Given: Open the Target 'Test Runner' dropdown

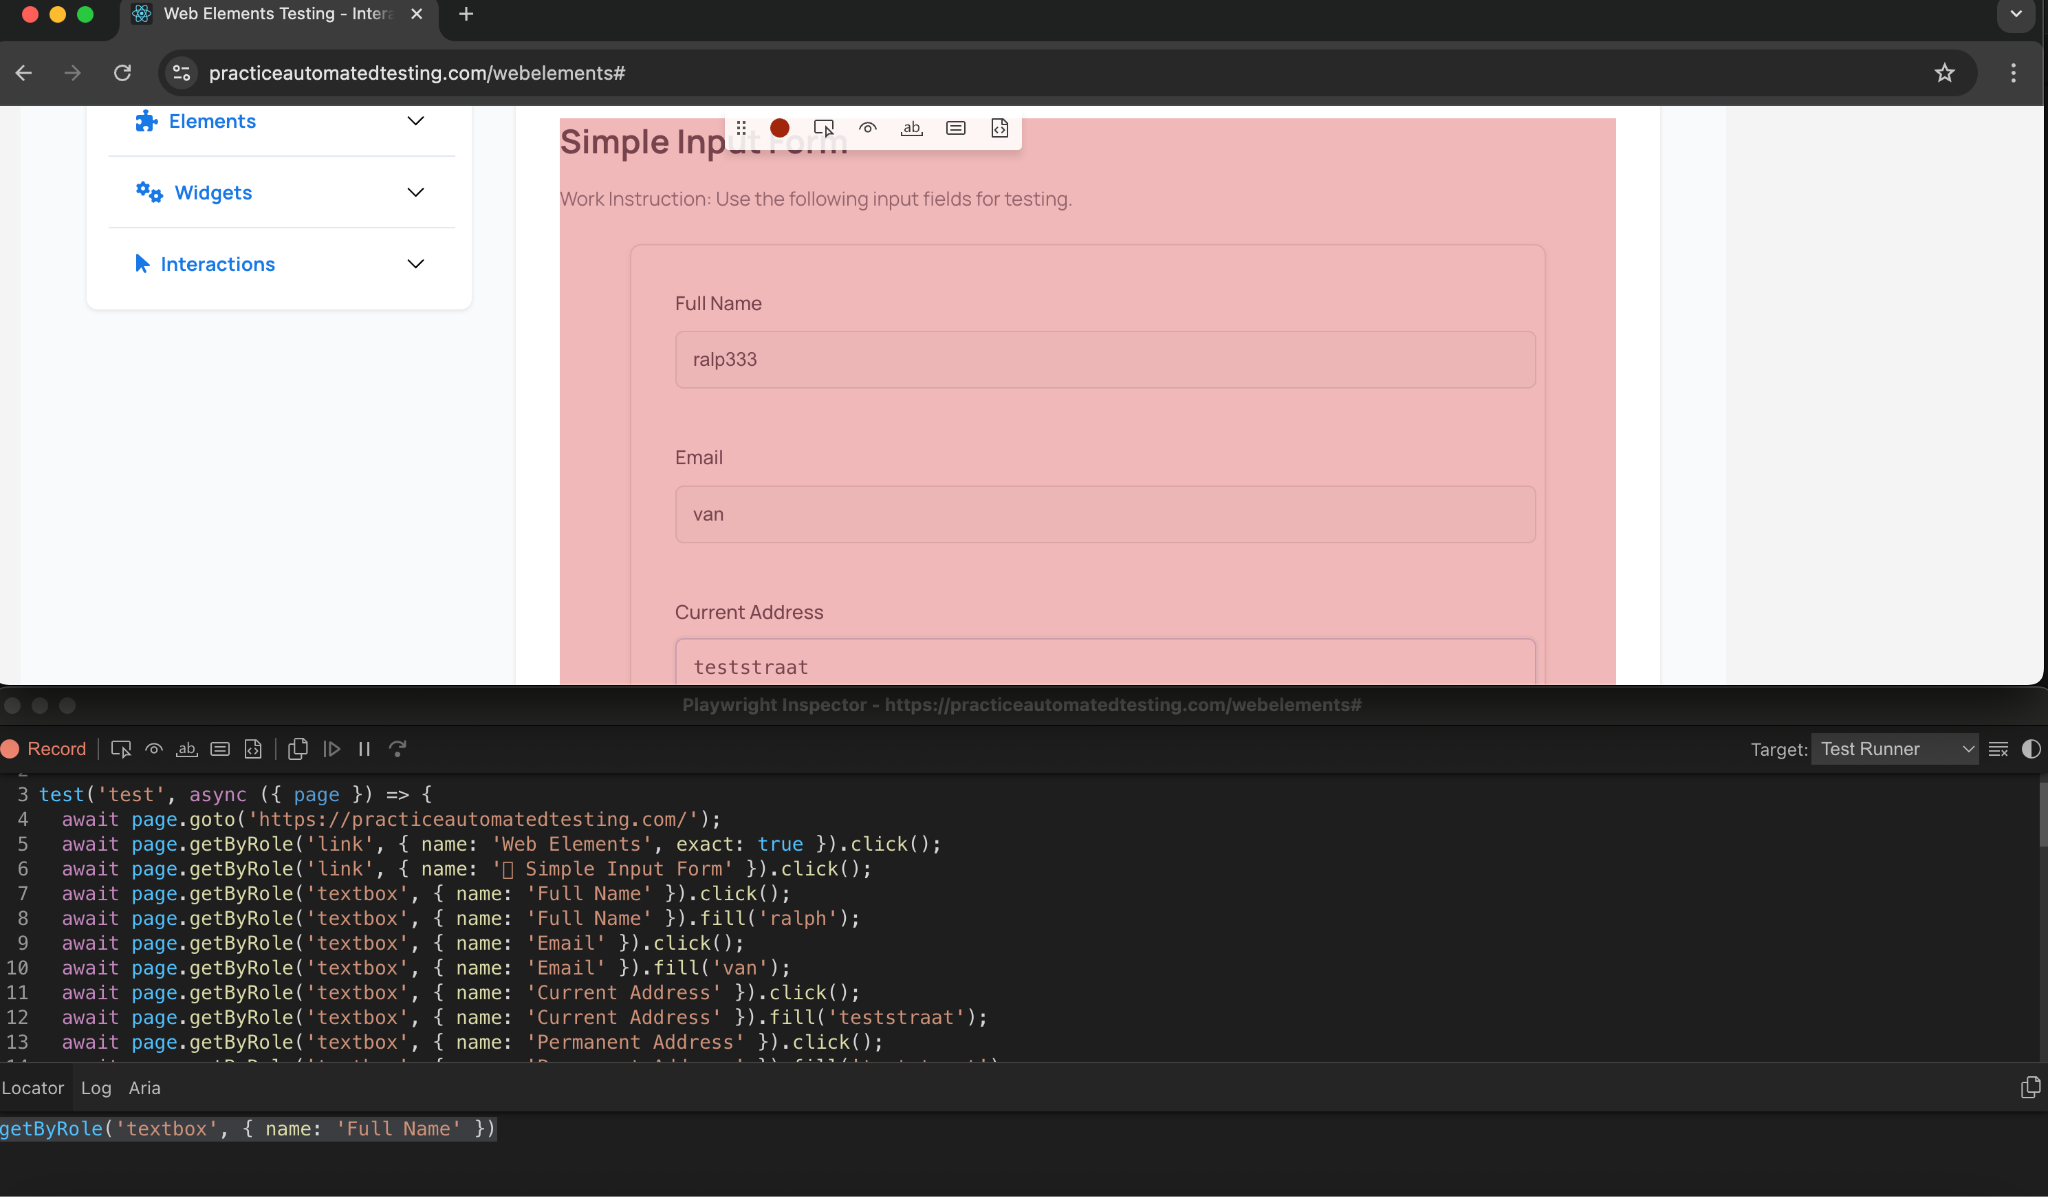Looking at the screenshot, I should [1895, 749].
